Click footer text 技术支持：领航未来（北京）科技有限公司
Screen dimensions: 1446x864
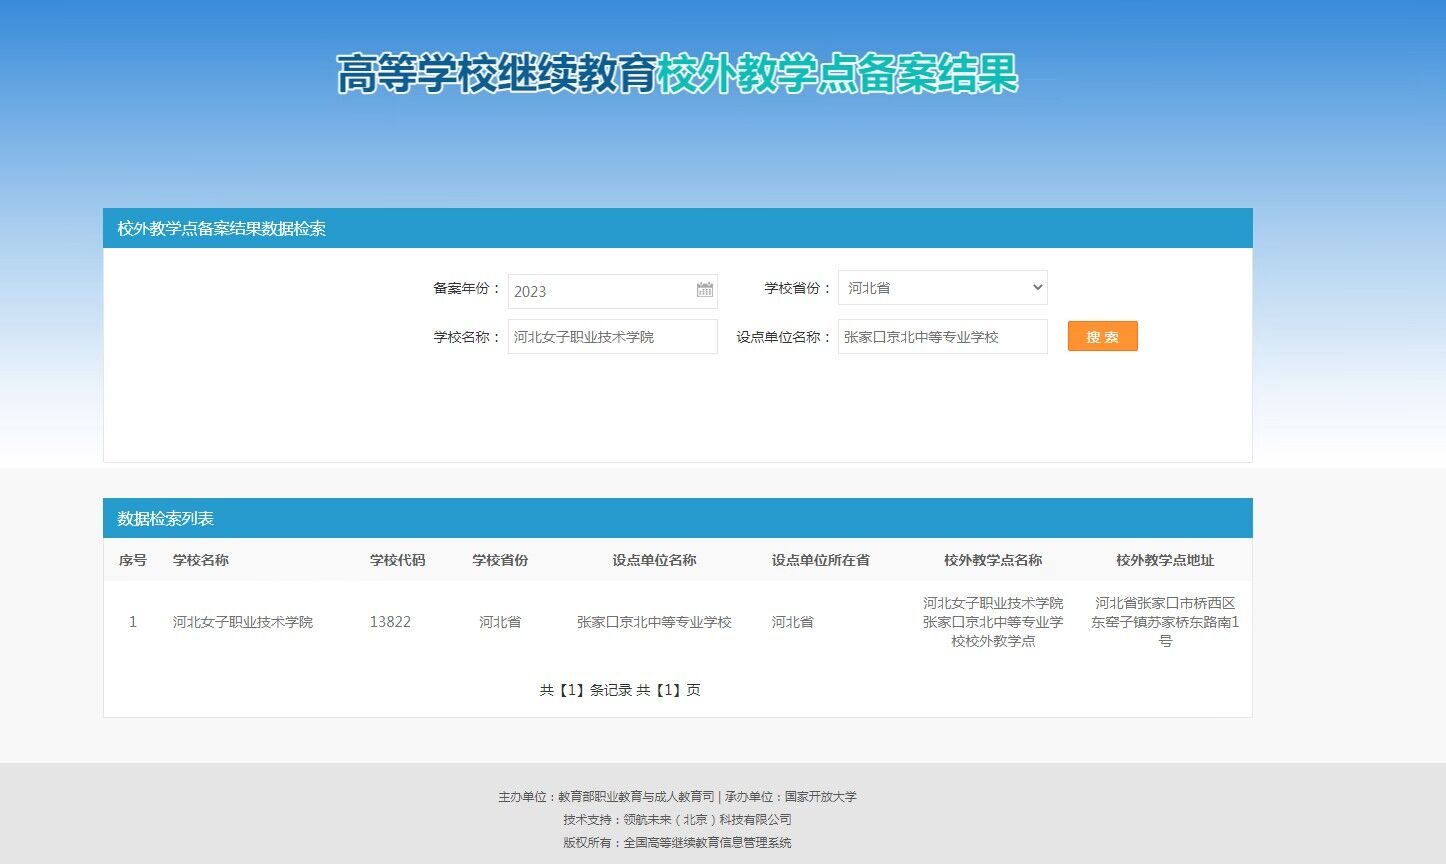tap(677, 820)
